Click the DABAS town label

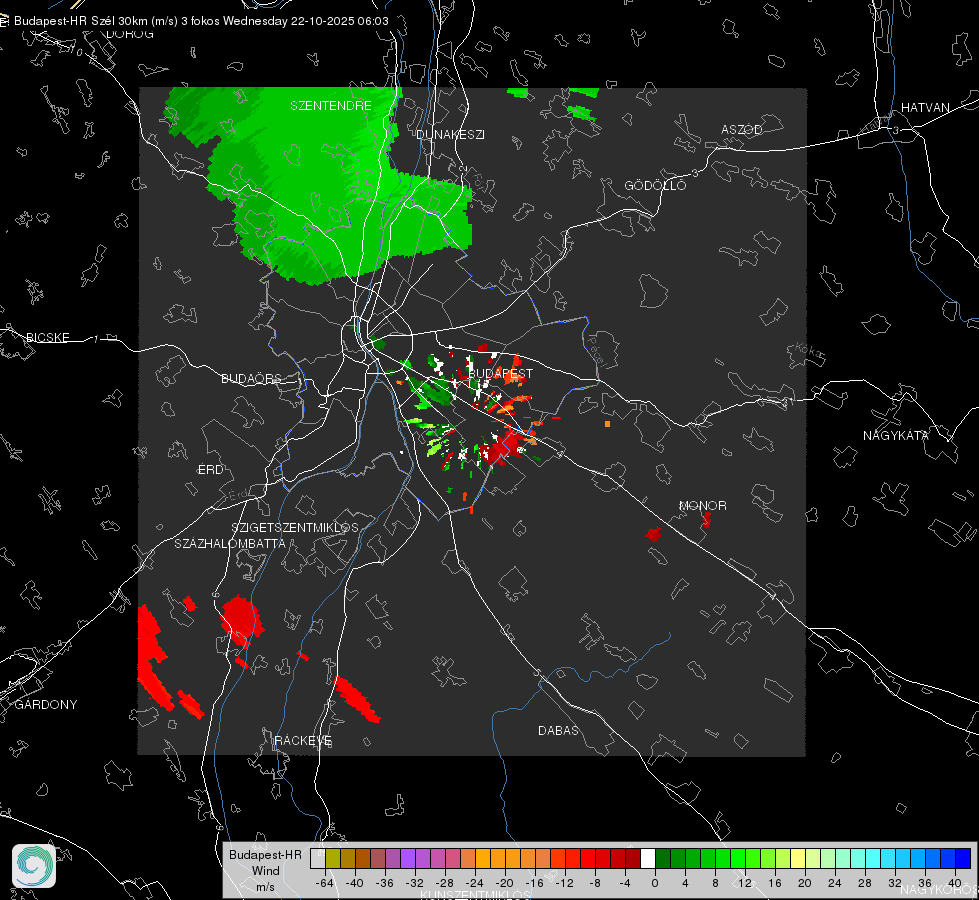click(x=558, y=730)
